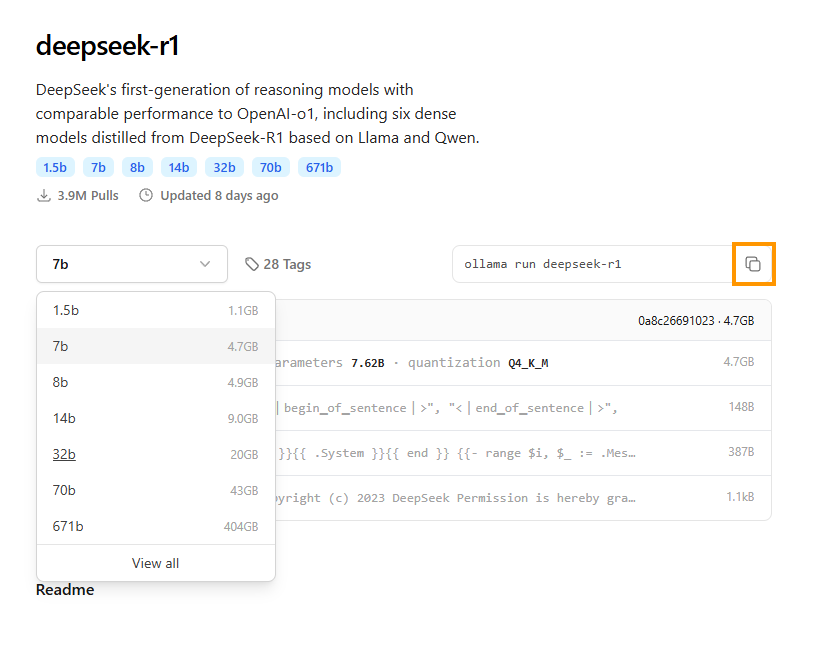Click the hash 0a8c26691023 text
This screenshot has height=651, width=837.
tap(676, 321)
